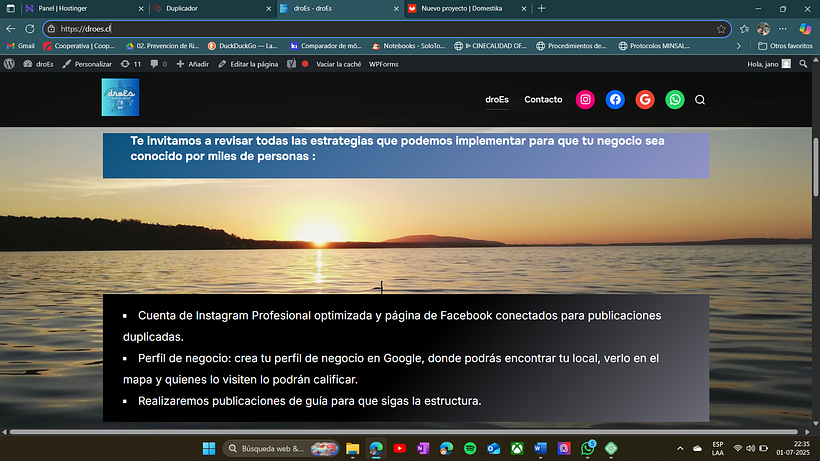Open File Explorer from the taskbar
Screen dimensions: 820x461
[x=352, y=448]
